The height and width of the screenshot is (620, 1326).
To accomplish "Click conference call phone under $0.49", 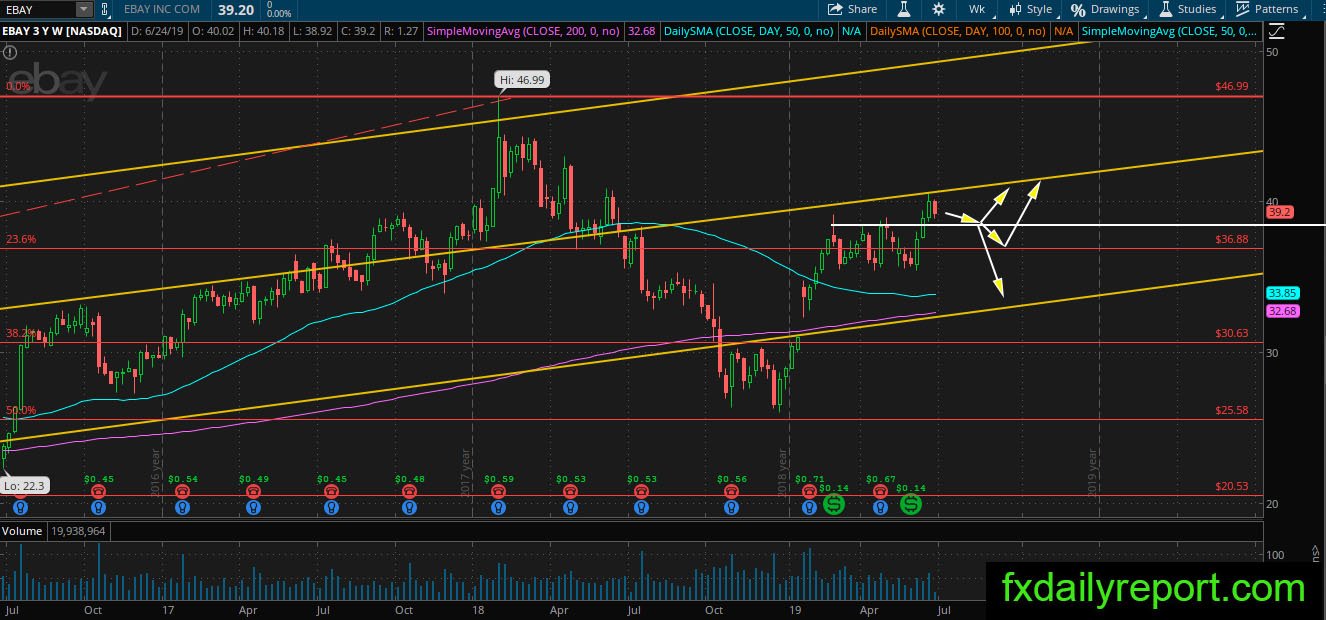I will (254, 491).
